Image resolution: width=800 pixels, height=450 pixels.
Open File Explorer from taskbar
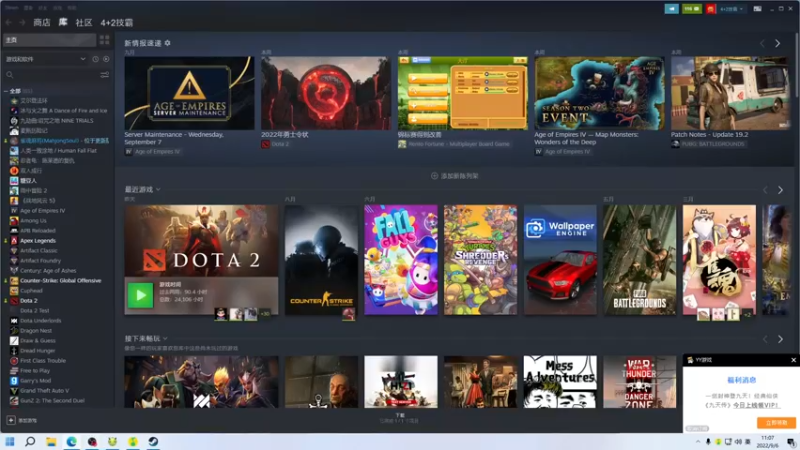point(51,441)
